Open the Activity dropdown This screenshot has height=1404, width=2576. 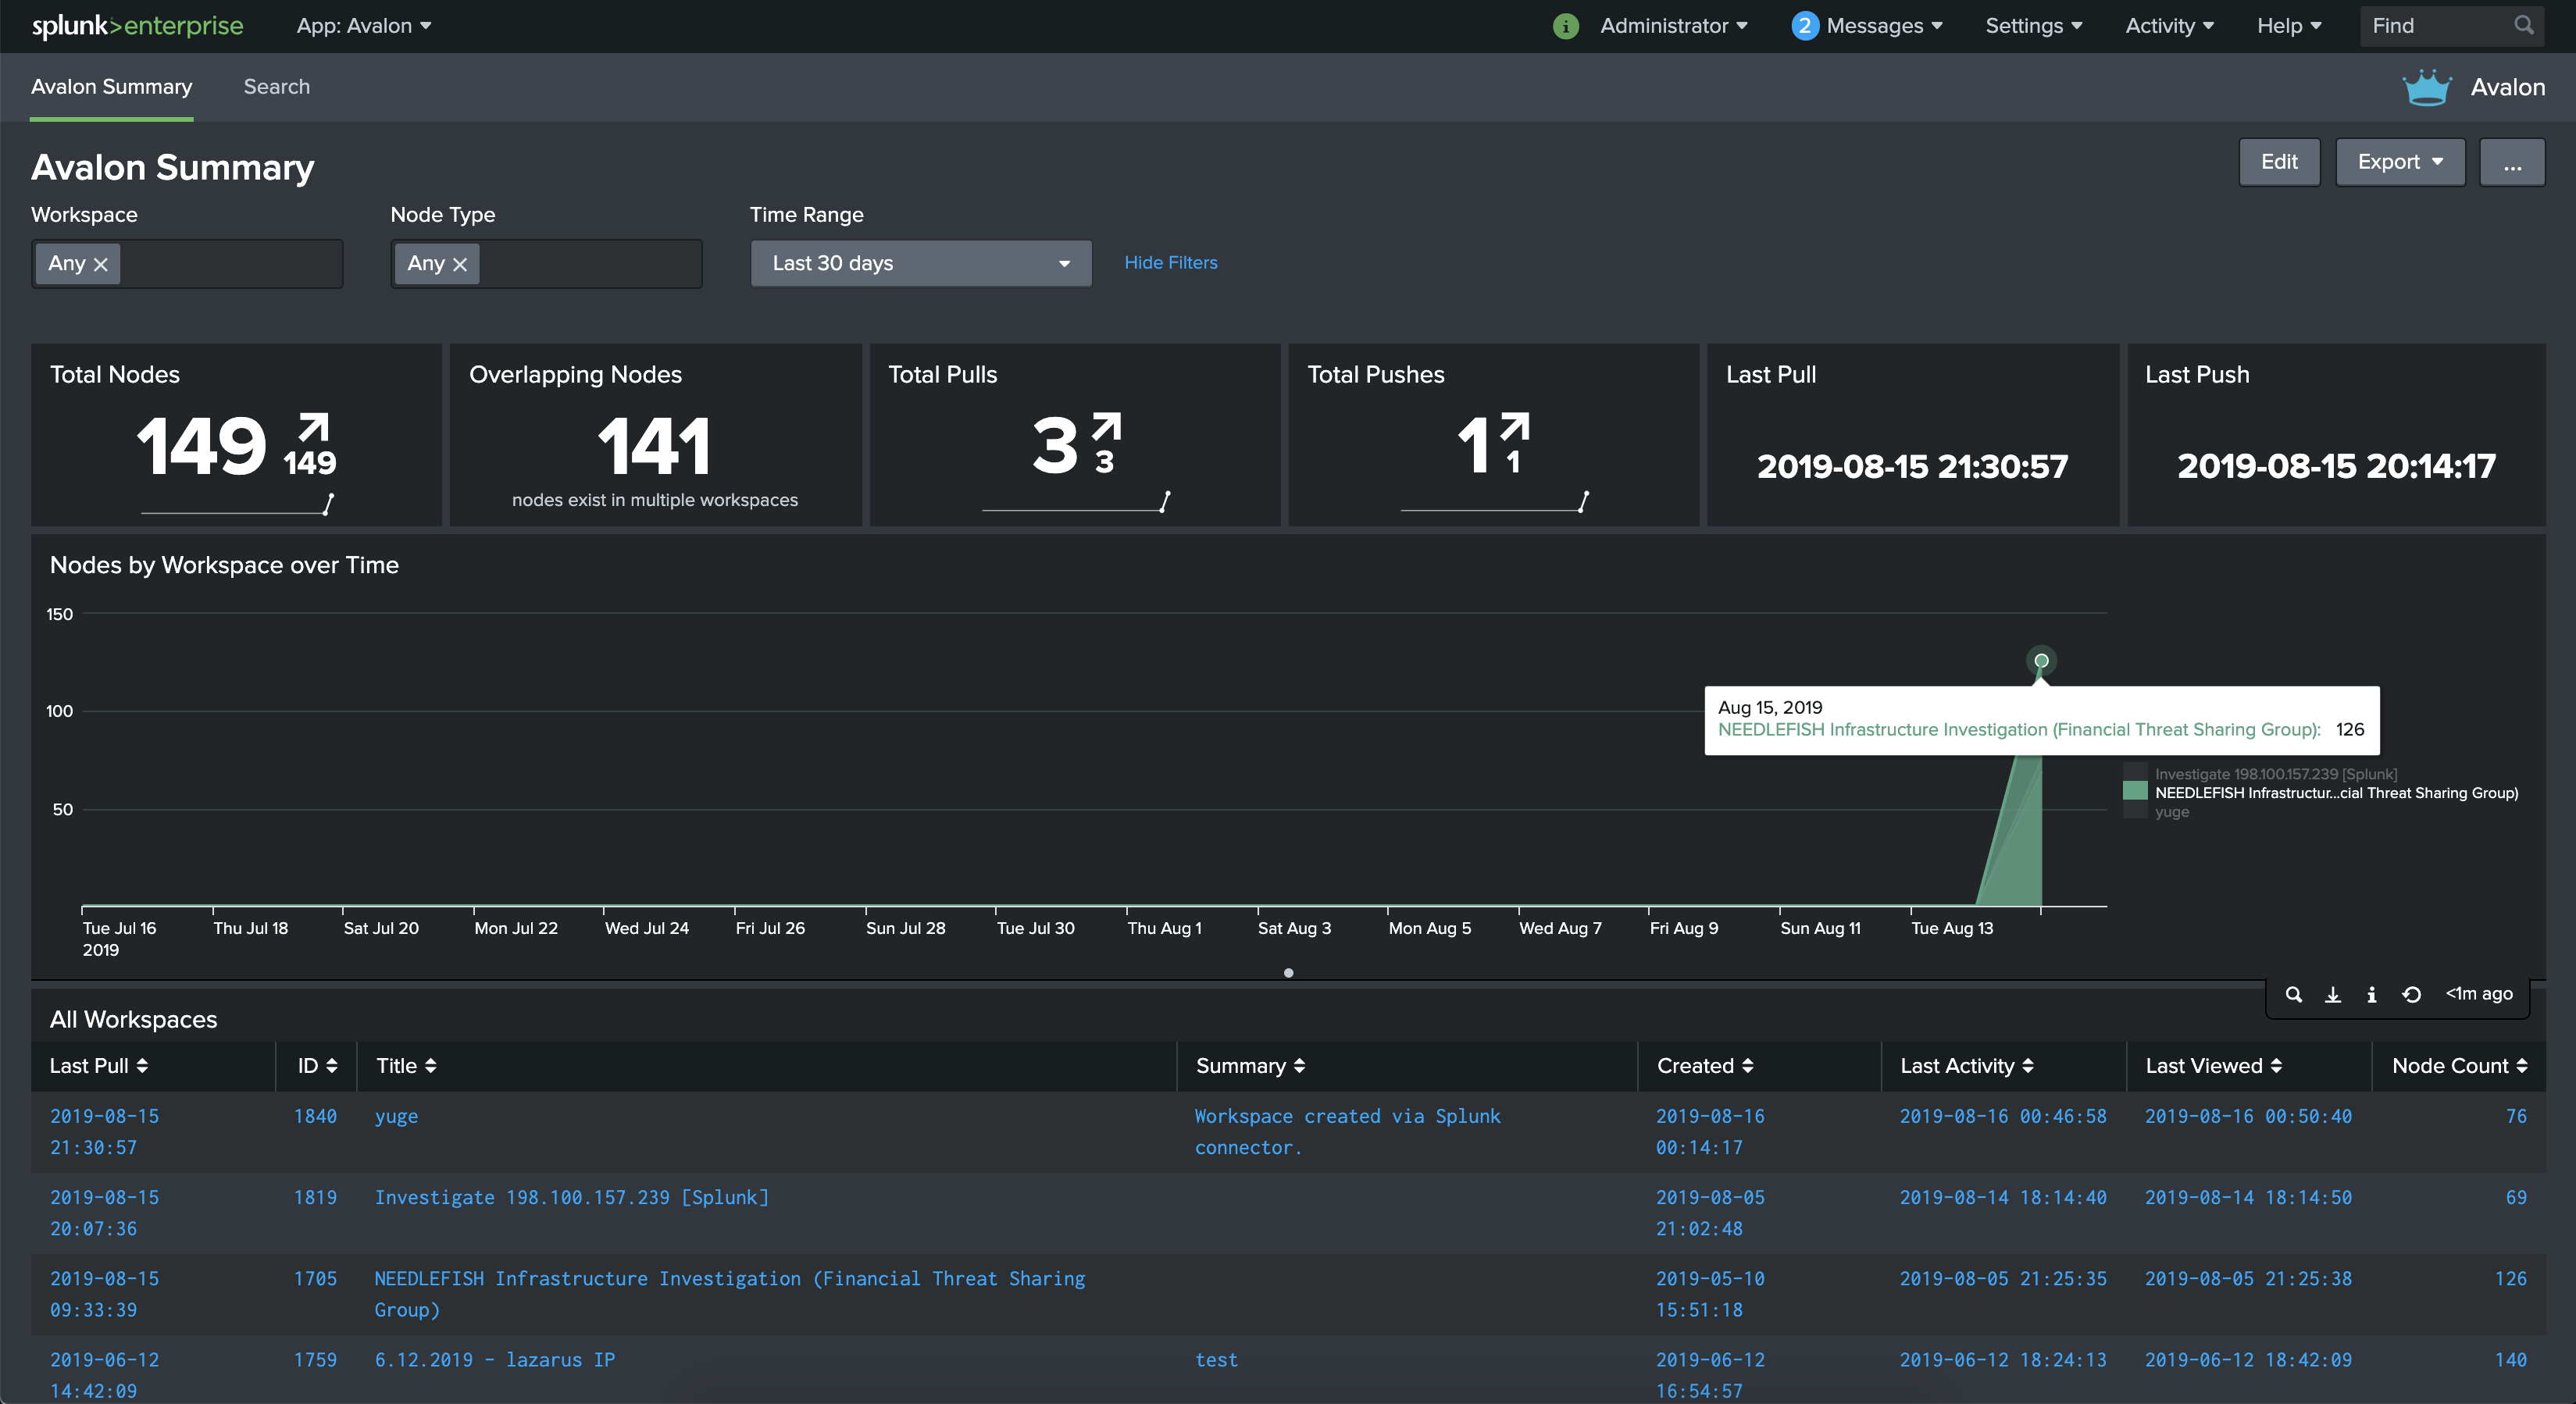click(2170, 26)
